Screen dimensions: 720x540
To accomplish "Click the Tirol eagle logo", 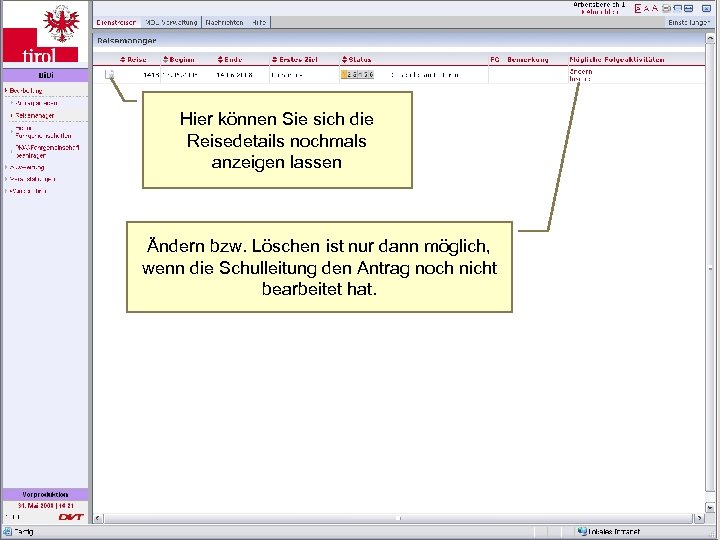I will (61, 23).
